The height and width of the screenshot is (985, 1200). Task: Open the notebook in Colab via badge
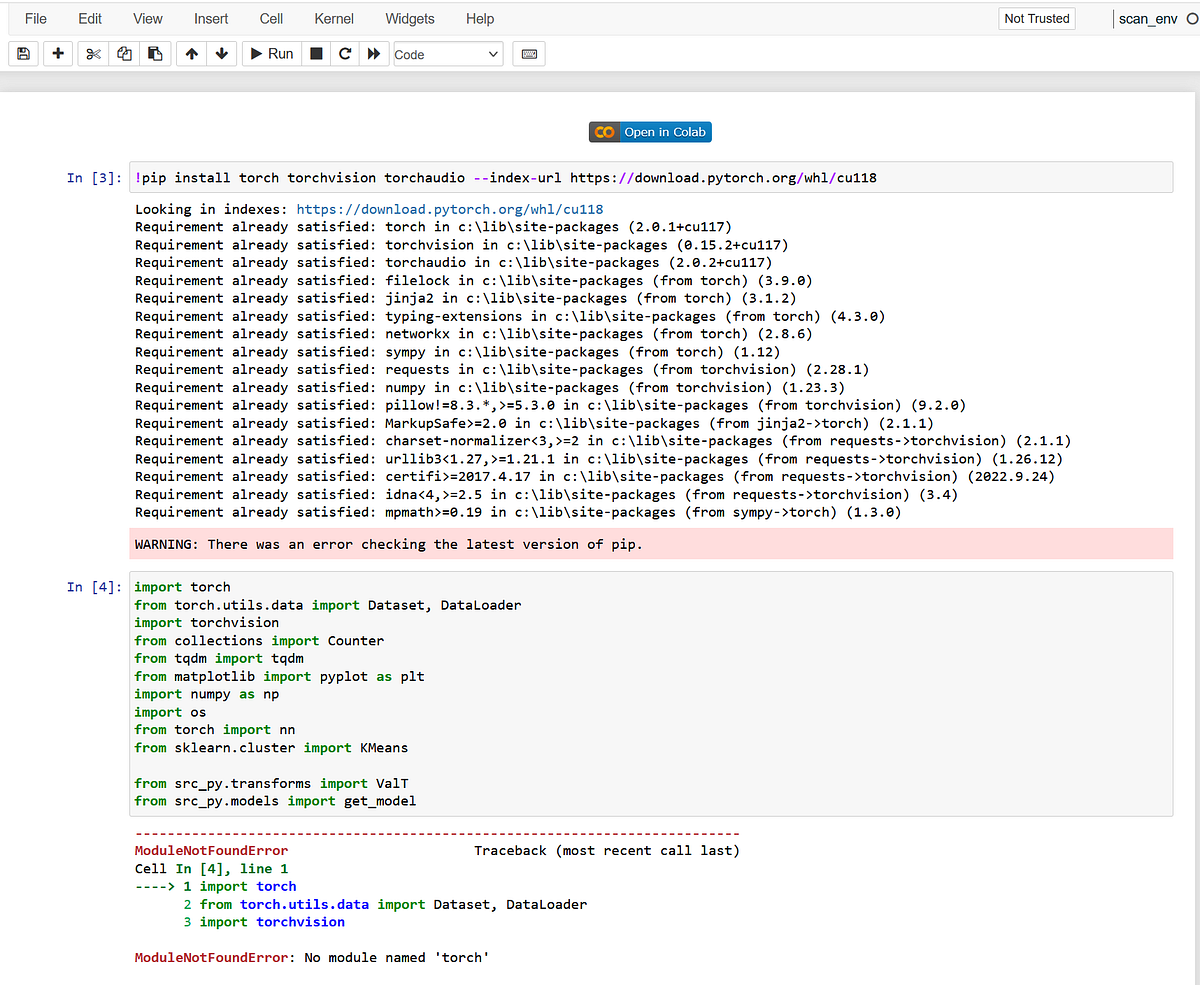click(x=650, y=131)
